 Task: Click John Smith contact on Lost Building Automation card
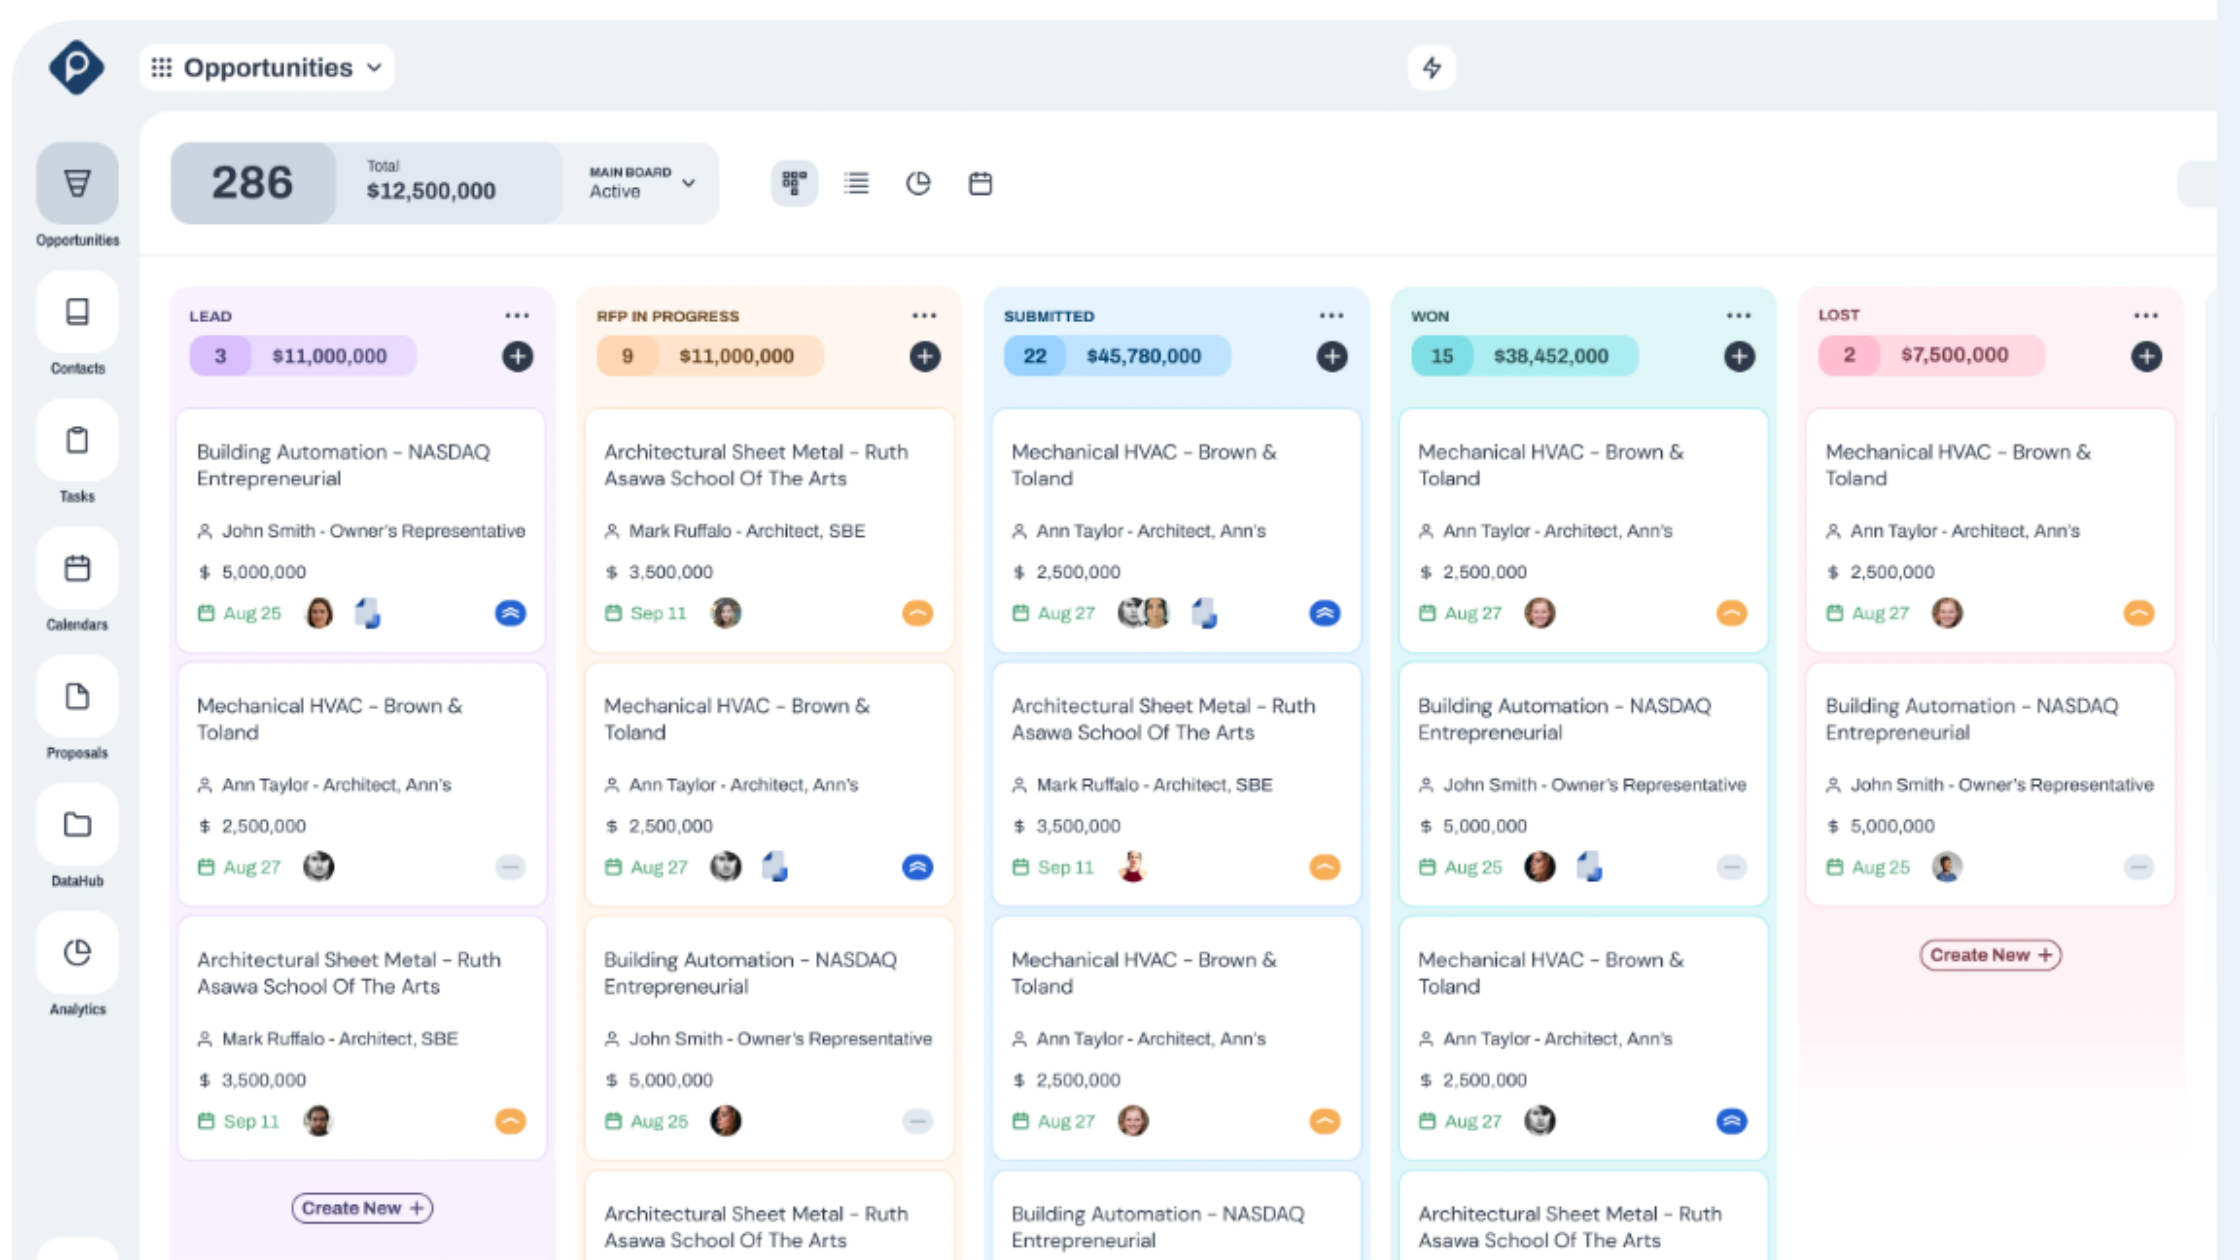pos(1990,785)
